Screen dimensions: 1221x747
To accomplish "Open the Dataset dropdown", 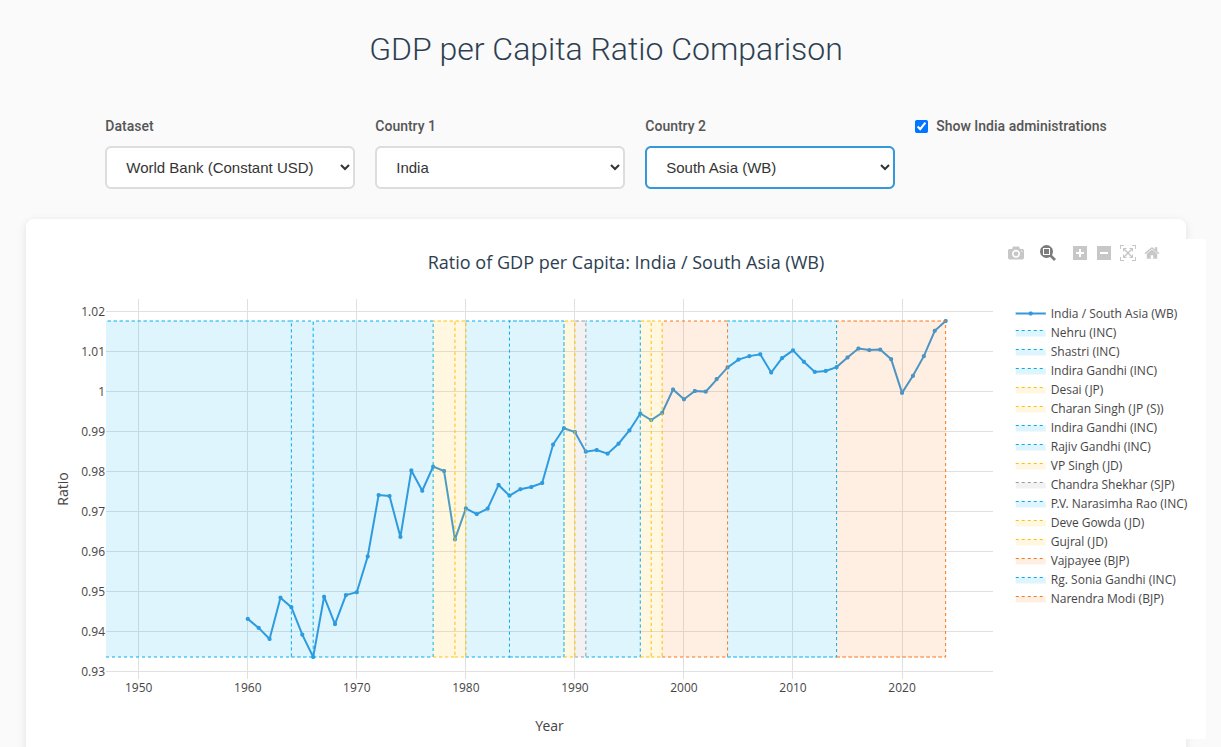I will (x=230, y=168).
